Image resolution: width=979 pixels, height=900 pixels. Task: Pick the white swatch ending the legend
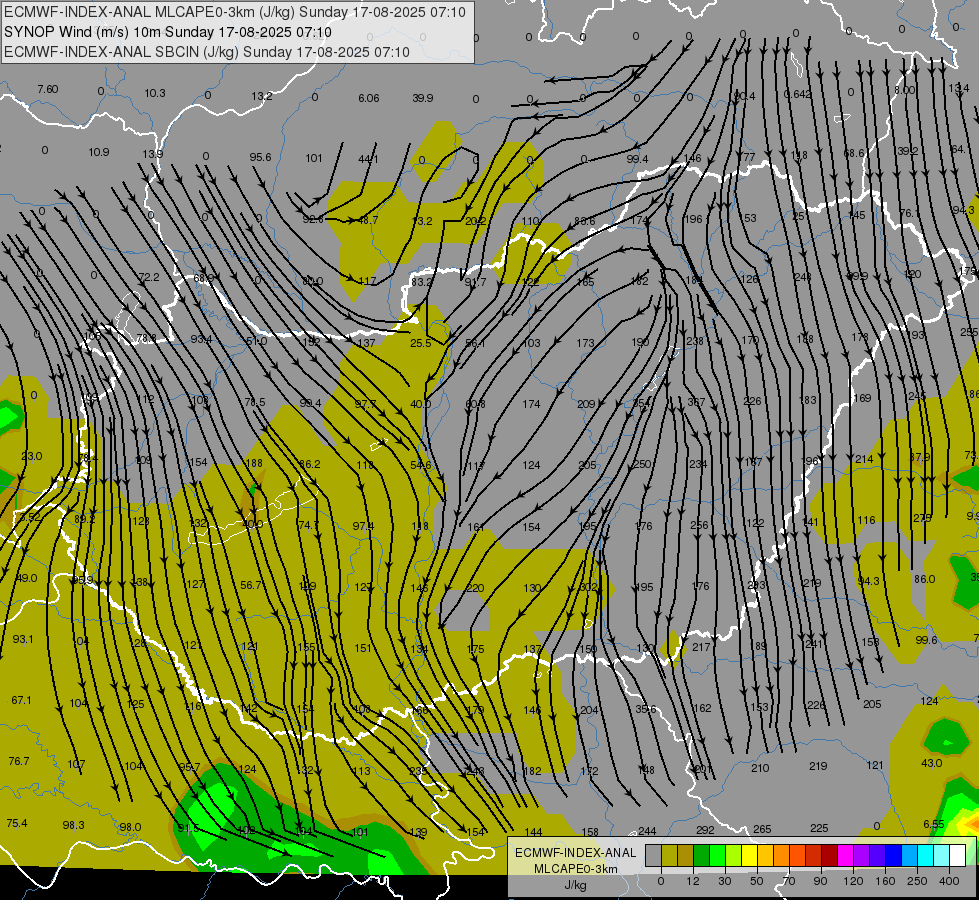pos(958,855)
